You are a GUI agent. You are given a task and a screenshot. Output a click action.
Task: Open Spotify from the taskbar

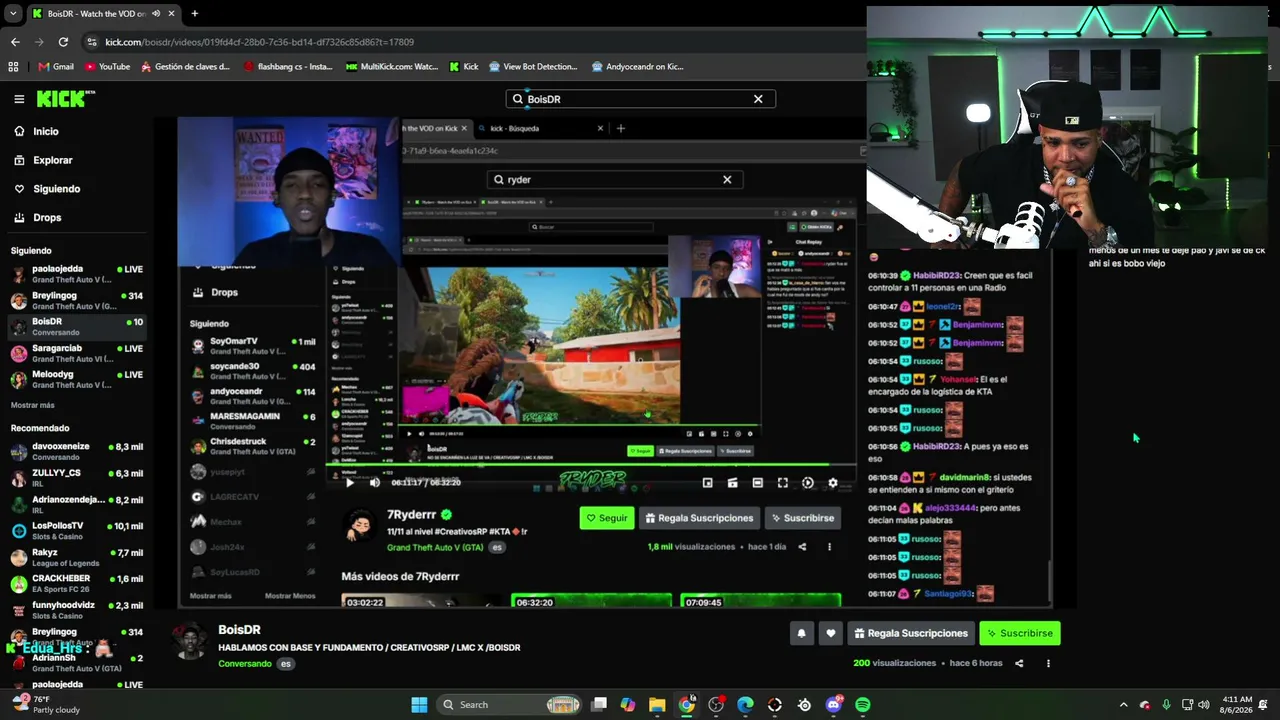pos(863,705)
